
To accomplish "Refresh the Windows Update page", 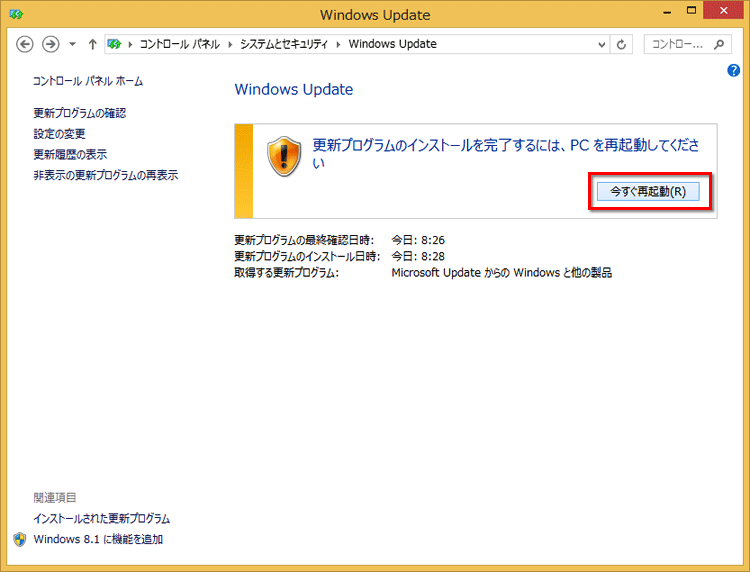I will (x=622, y=44).
